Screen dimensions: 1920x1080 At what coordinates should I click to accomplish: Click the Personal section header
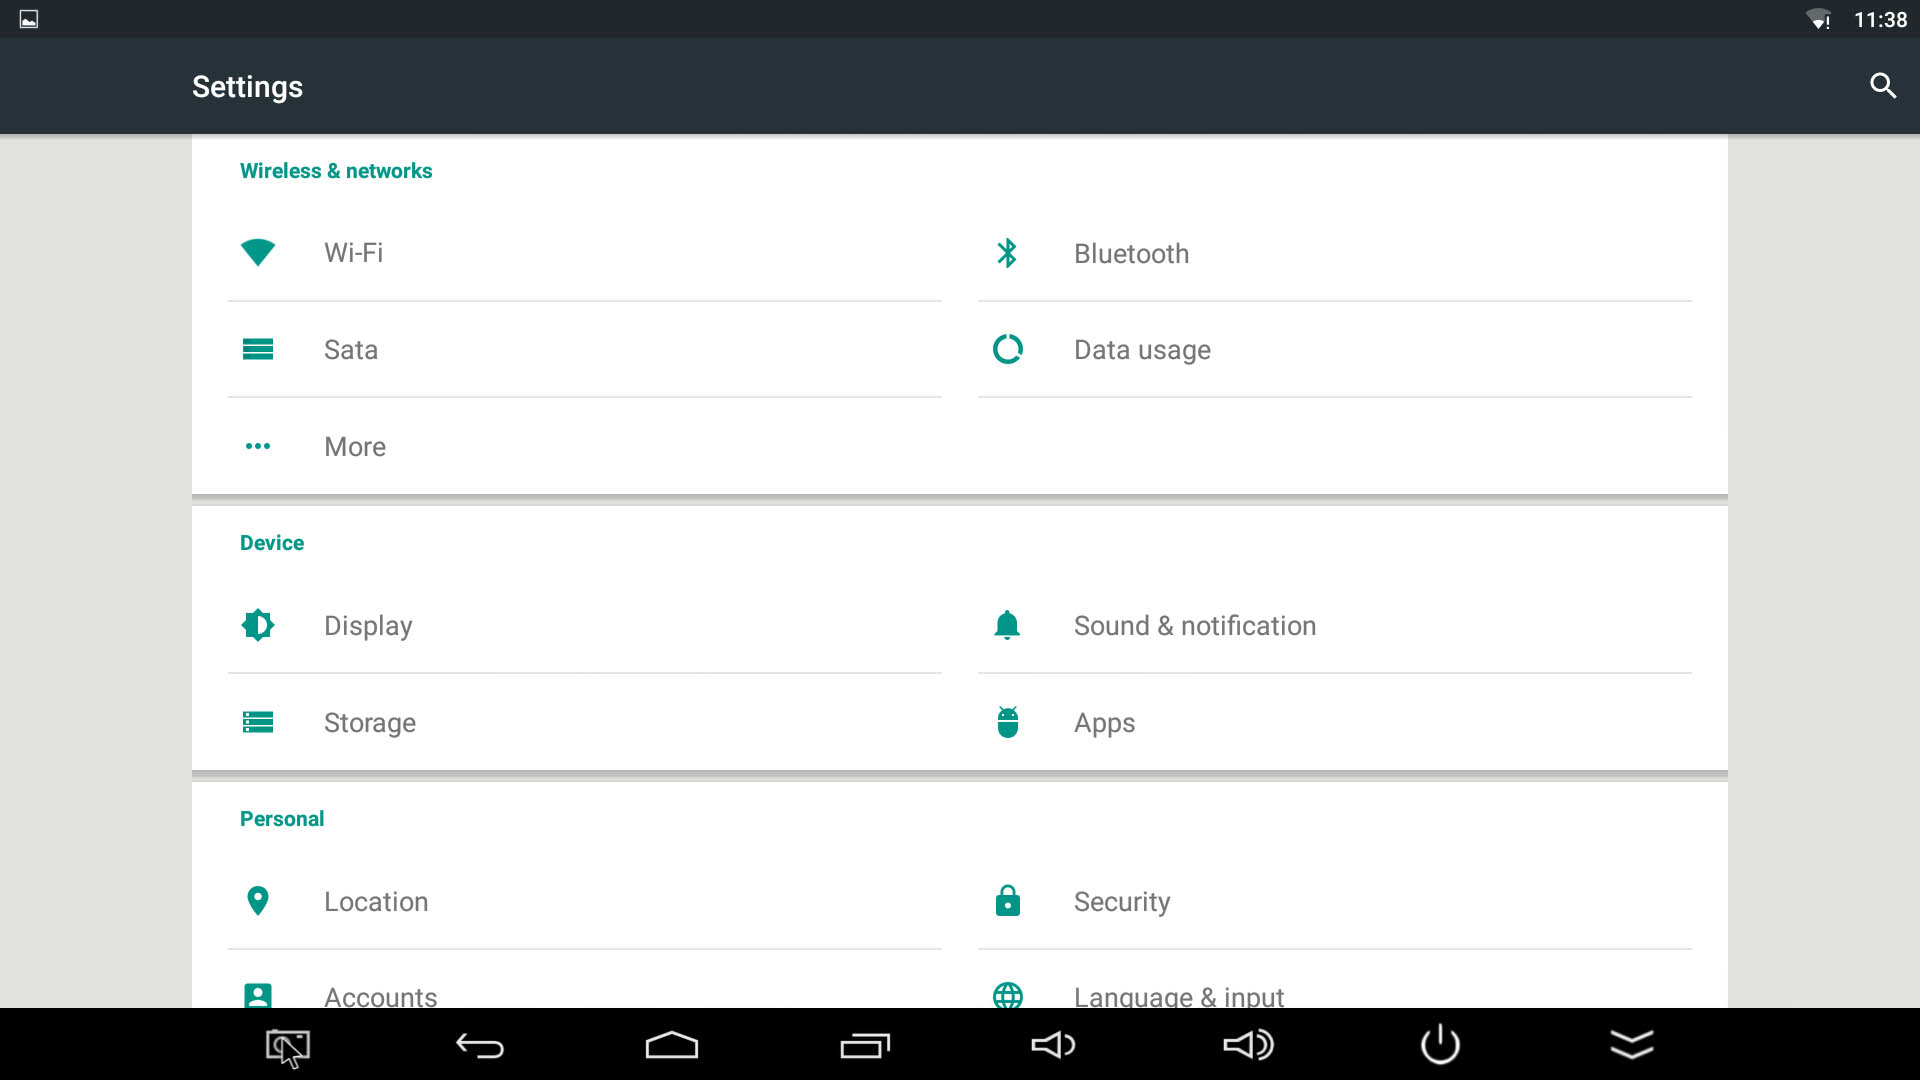pos(282,819)
